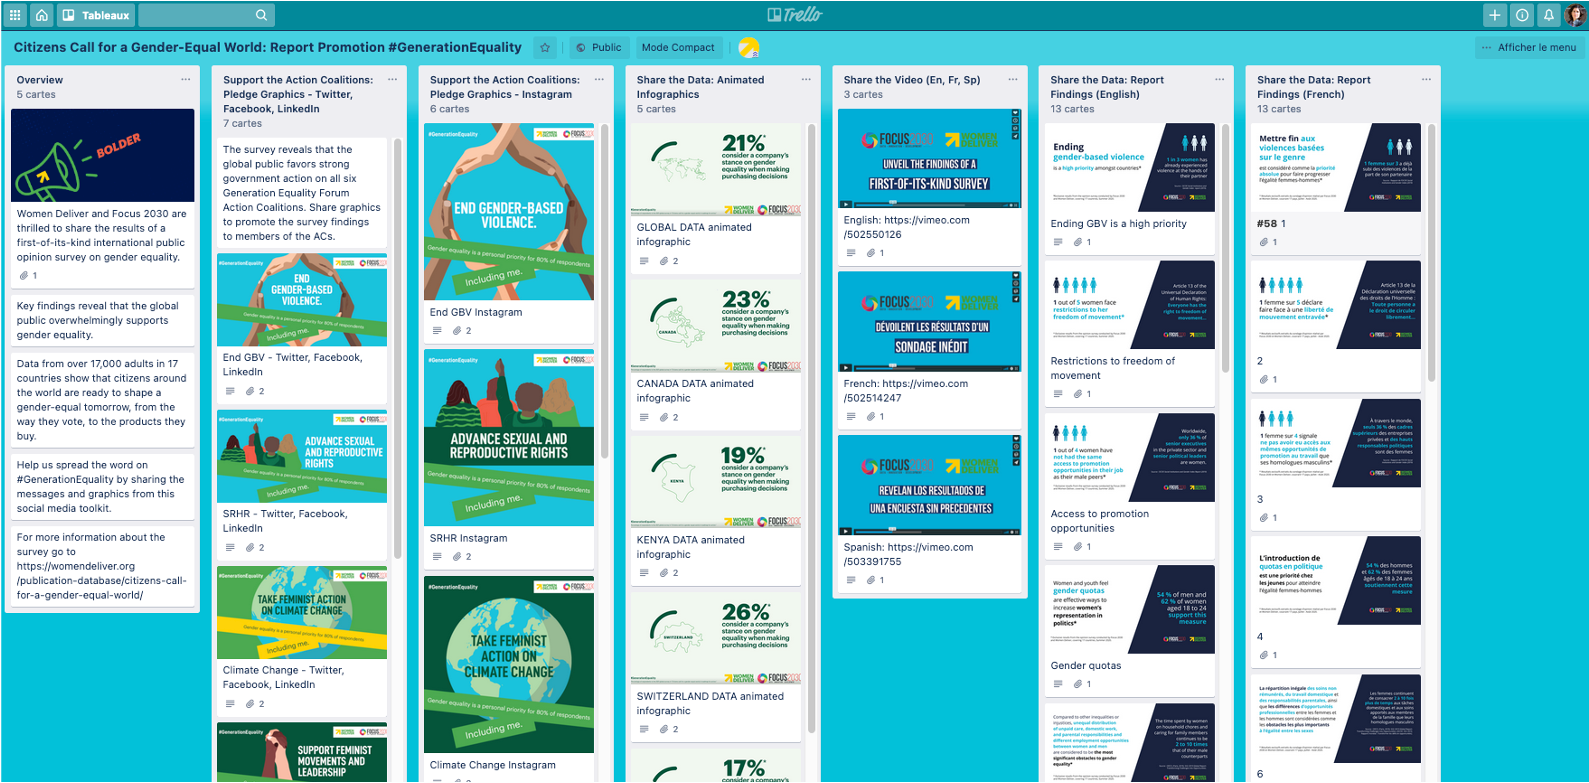Open Share the Video list menu
The width and height of the screenshot is (1589, 783).
(x=1012, y=80)
